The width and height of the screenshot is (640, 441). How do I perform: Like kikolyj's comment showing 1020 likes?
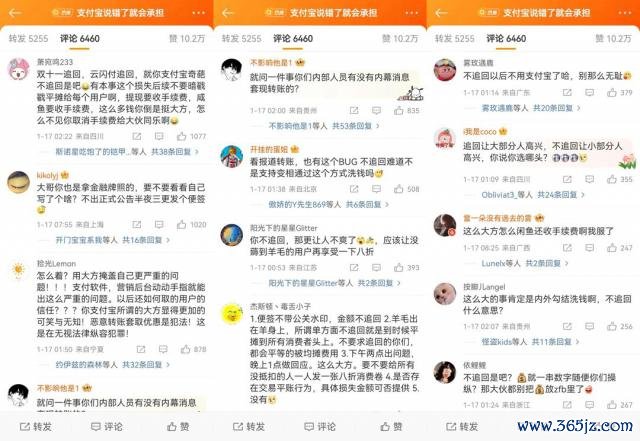tap(182, 224)
